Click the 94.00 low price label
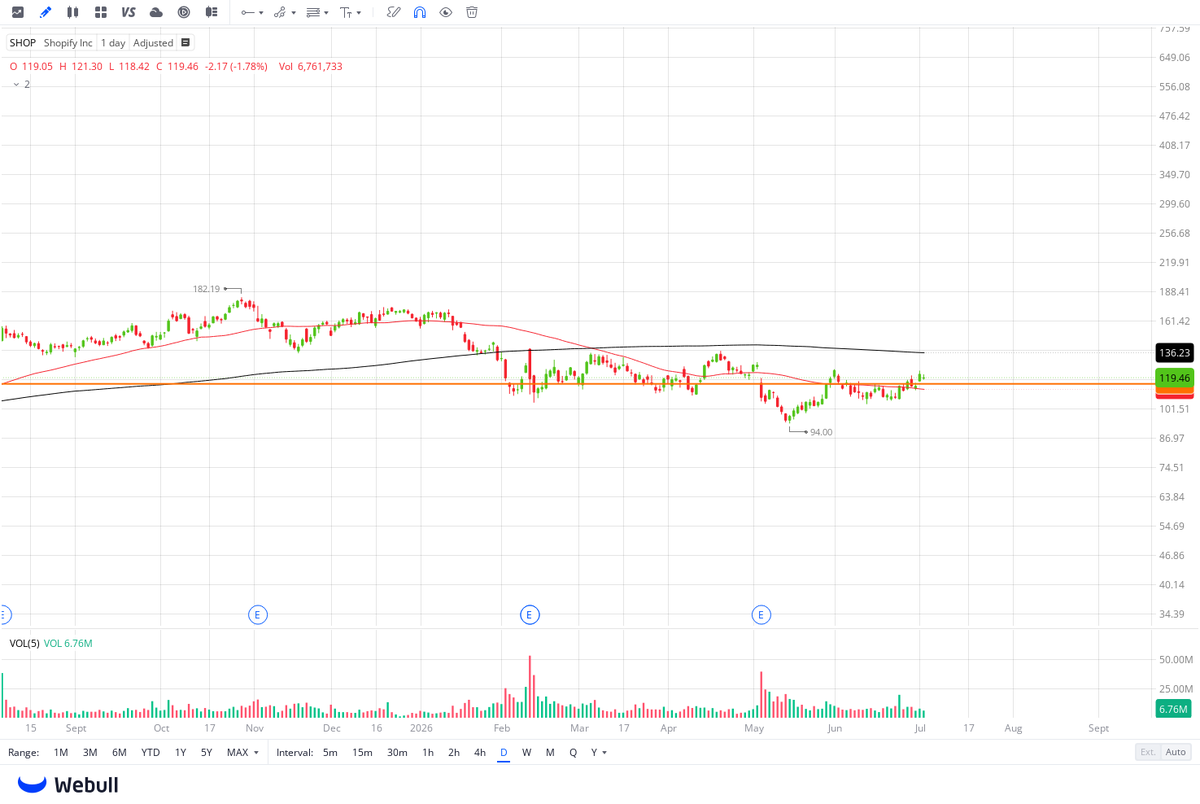Viewport: 1200px width, 804px height. click(x=821, y=432)
